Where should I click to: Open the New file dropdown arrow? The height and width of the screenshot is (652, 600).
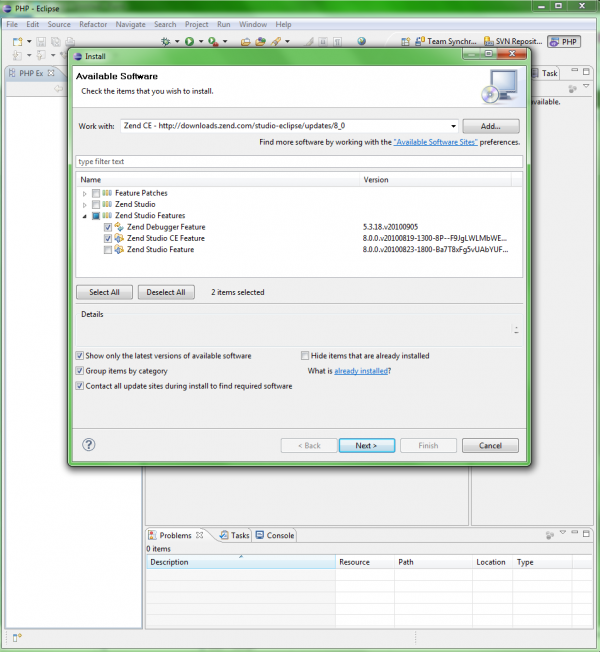click(x=29, y=42)
